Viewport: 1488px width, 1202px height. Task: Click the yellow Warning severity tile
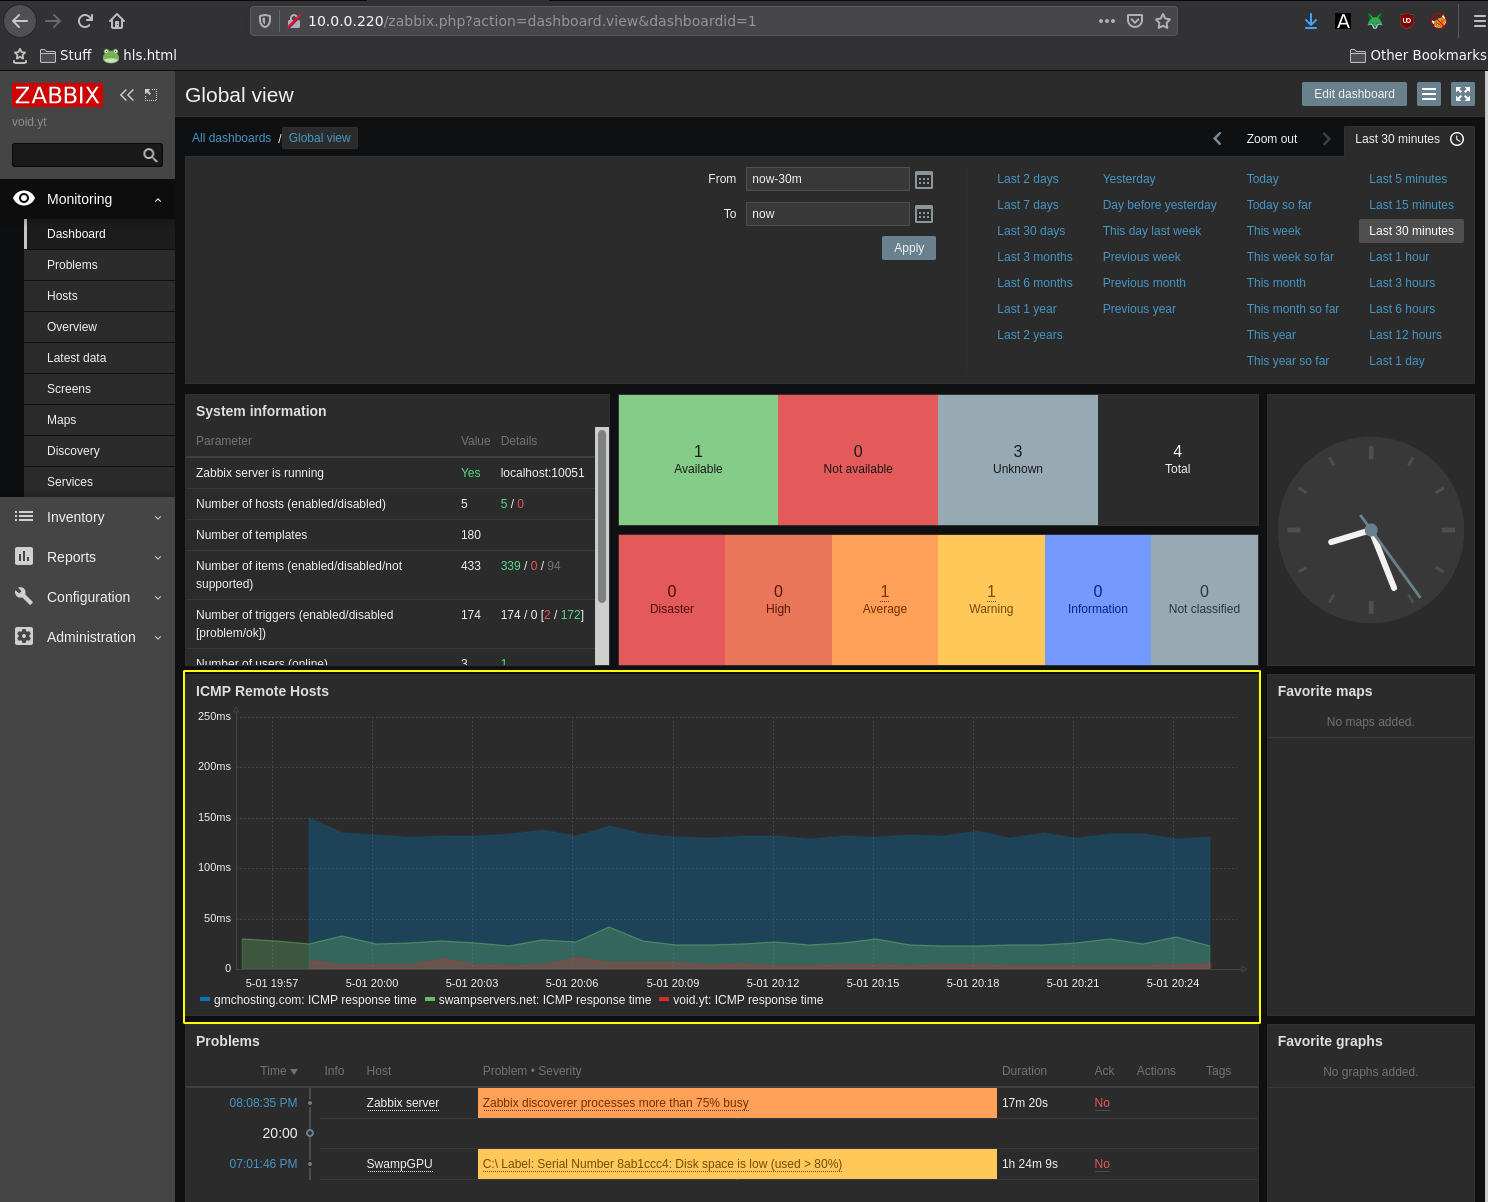click(x=991, y=600)
